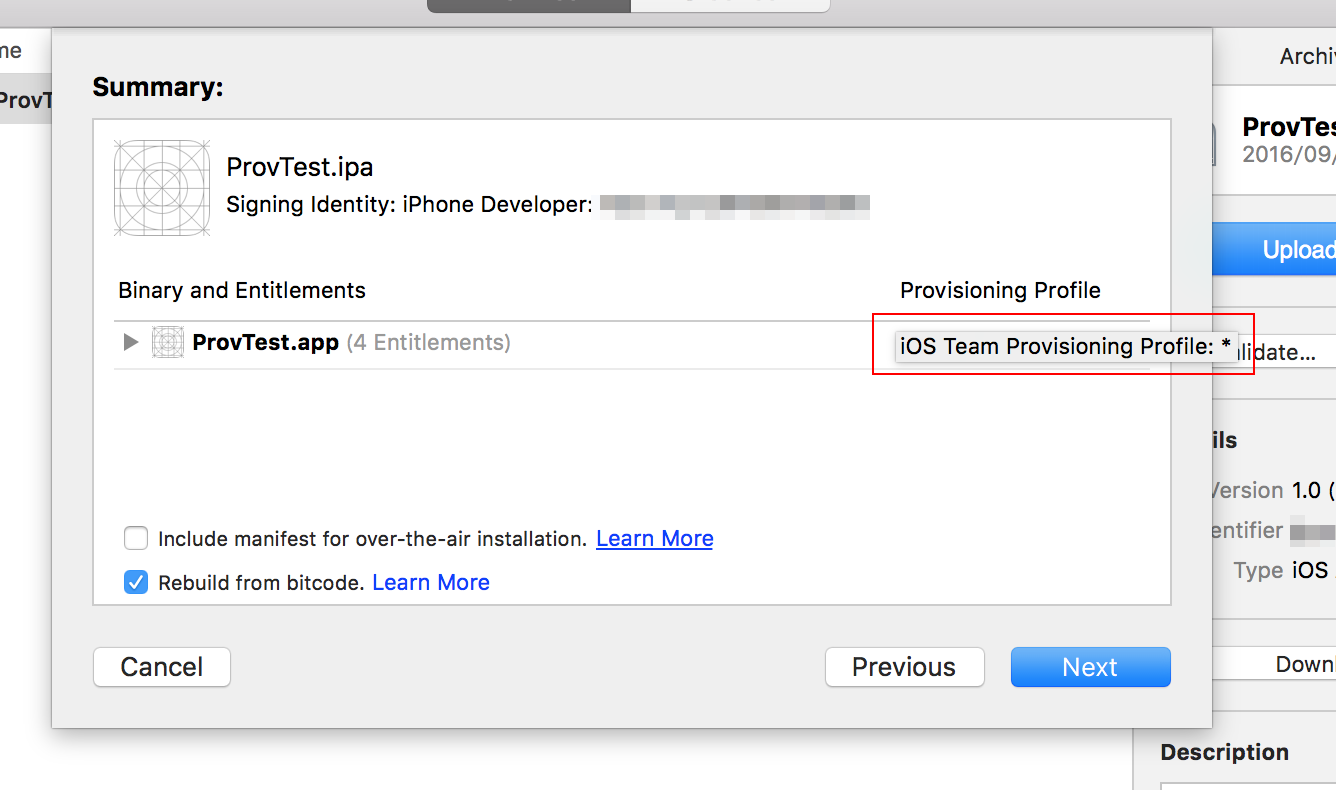This screenshot has width=1336, height=790.
Task: Enable Include manifest for over-the-air installation
Action: 136,539
